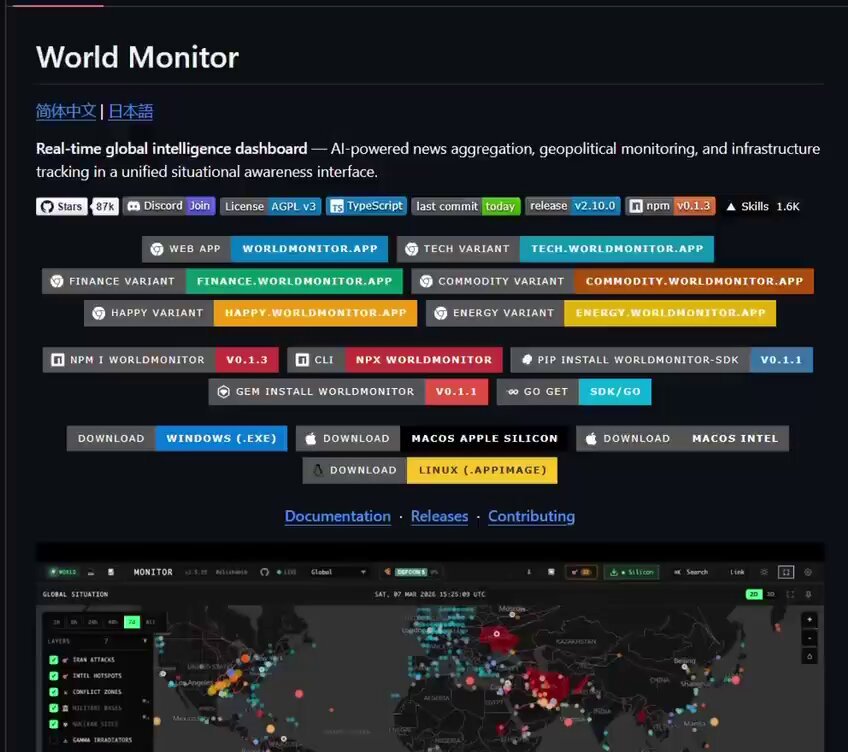Select the All time range tab
Screen dimensions: 848x752
tap(150, 622)
